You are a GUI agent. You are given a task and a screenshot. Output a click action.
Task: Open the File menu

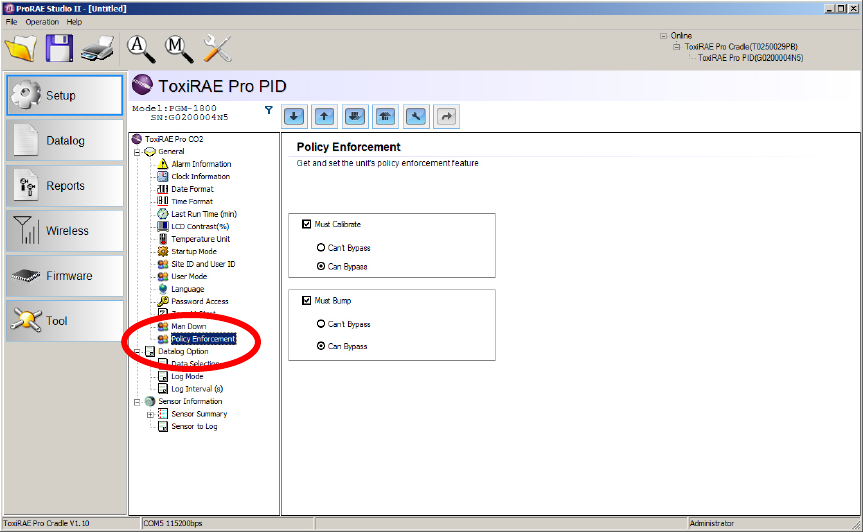(x=12, y=22)
